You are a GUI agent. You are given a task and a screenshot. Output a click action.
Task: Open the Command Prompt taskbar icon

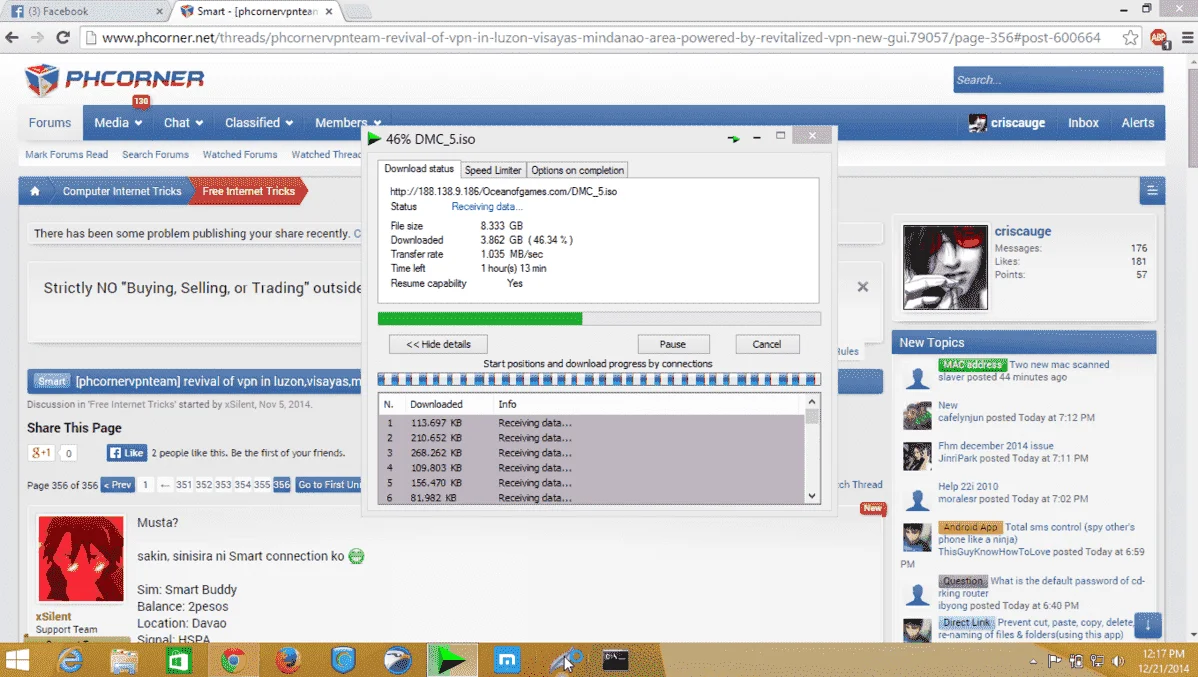pos(615,660)
